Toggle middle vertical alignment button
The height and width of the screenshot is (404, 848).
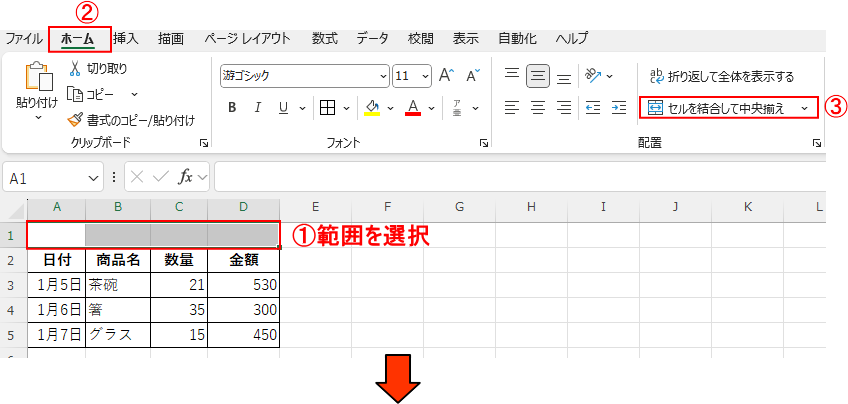pos(538,76)
